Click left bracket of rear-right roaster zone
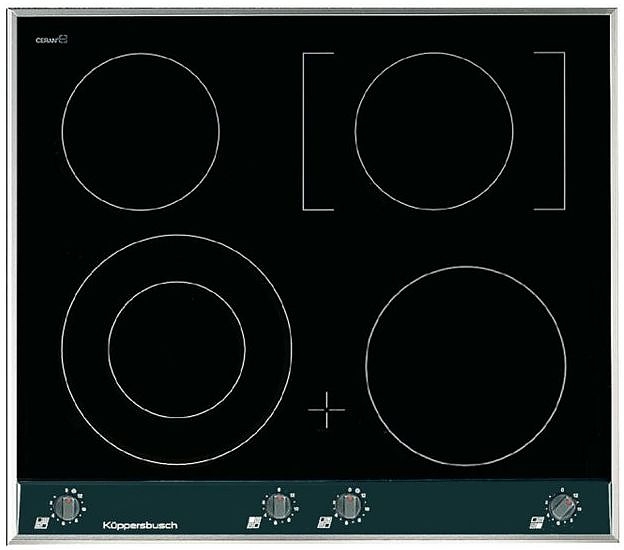Viewport: 624px width, 550px height. point(304,131)
